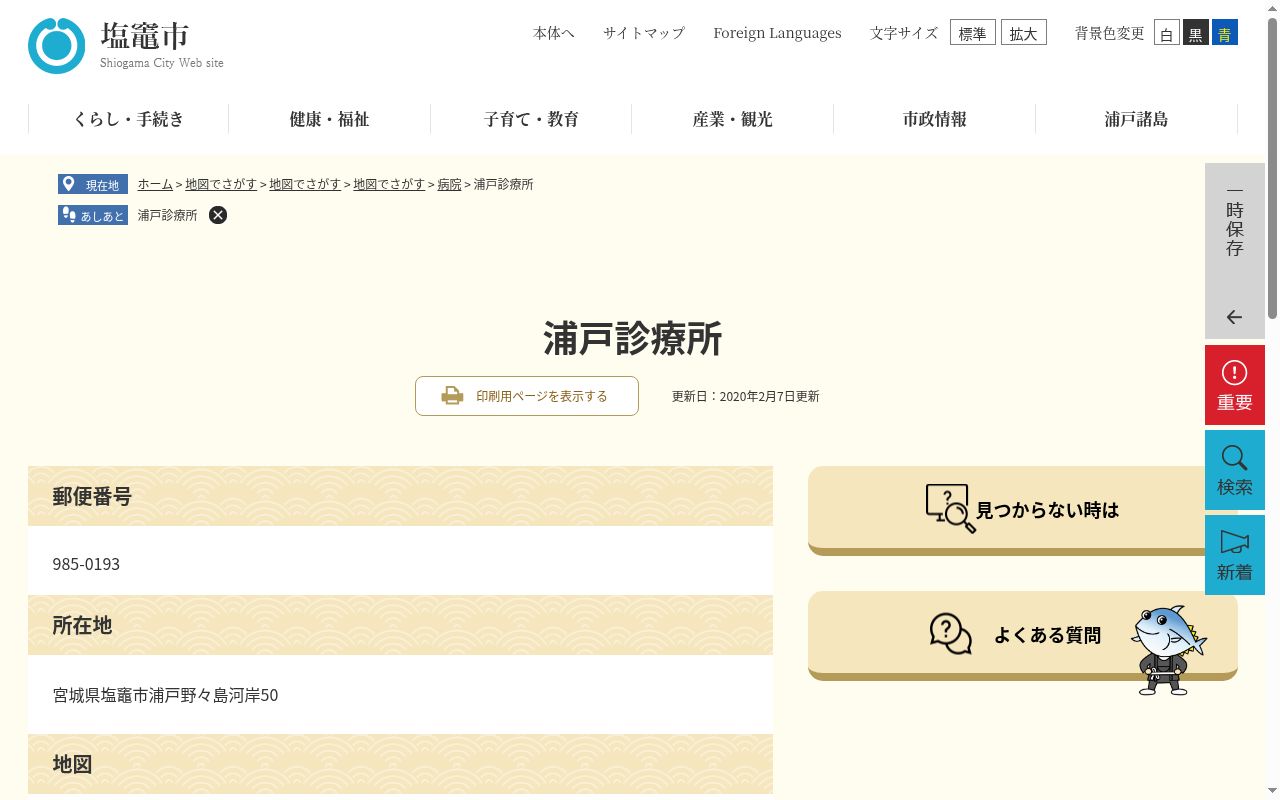1280x800 pixels.
Task: Open the サイトマップ link
Action: pos(644,33)
